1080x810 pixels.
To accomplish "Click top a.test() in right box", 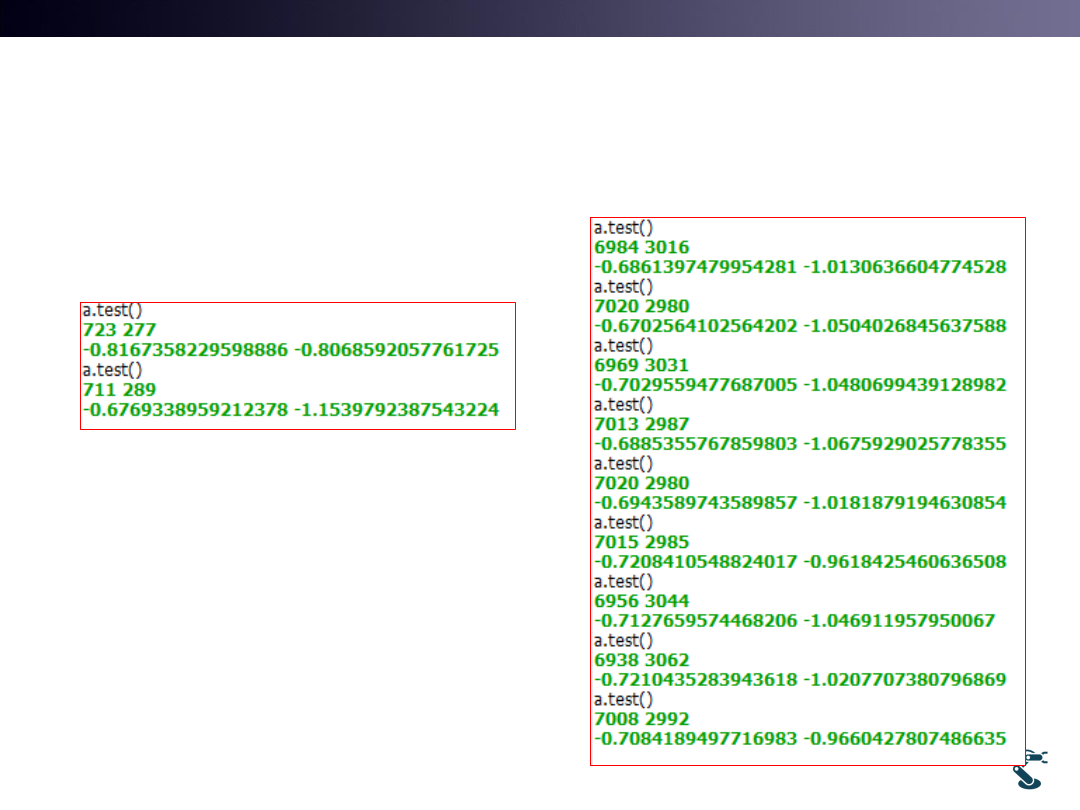I will click(x=623, y=228).
